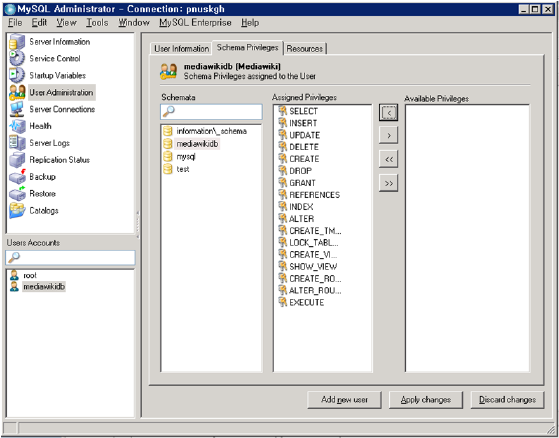The width and height of the screenshot is (559, 438).
Task: Select the ALTER privilege entry
Action: (296, 219)
